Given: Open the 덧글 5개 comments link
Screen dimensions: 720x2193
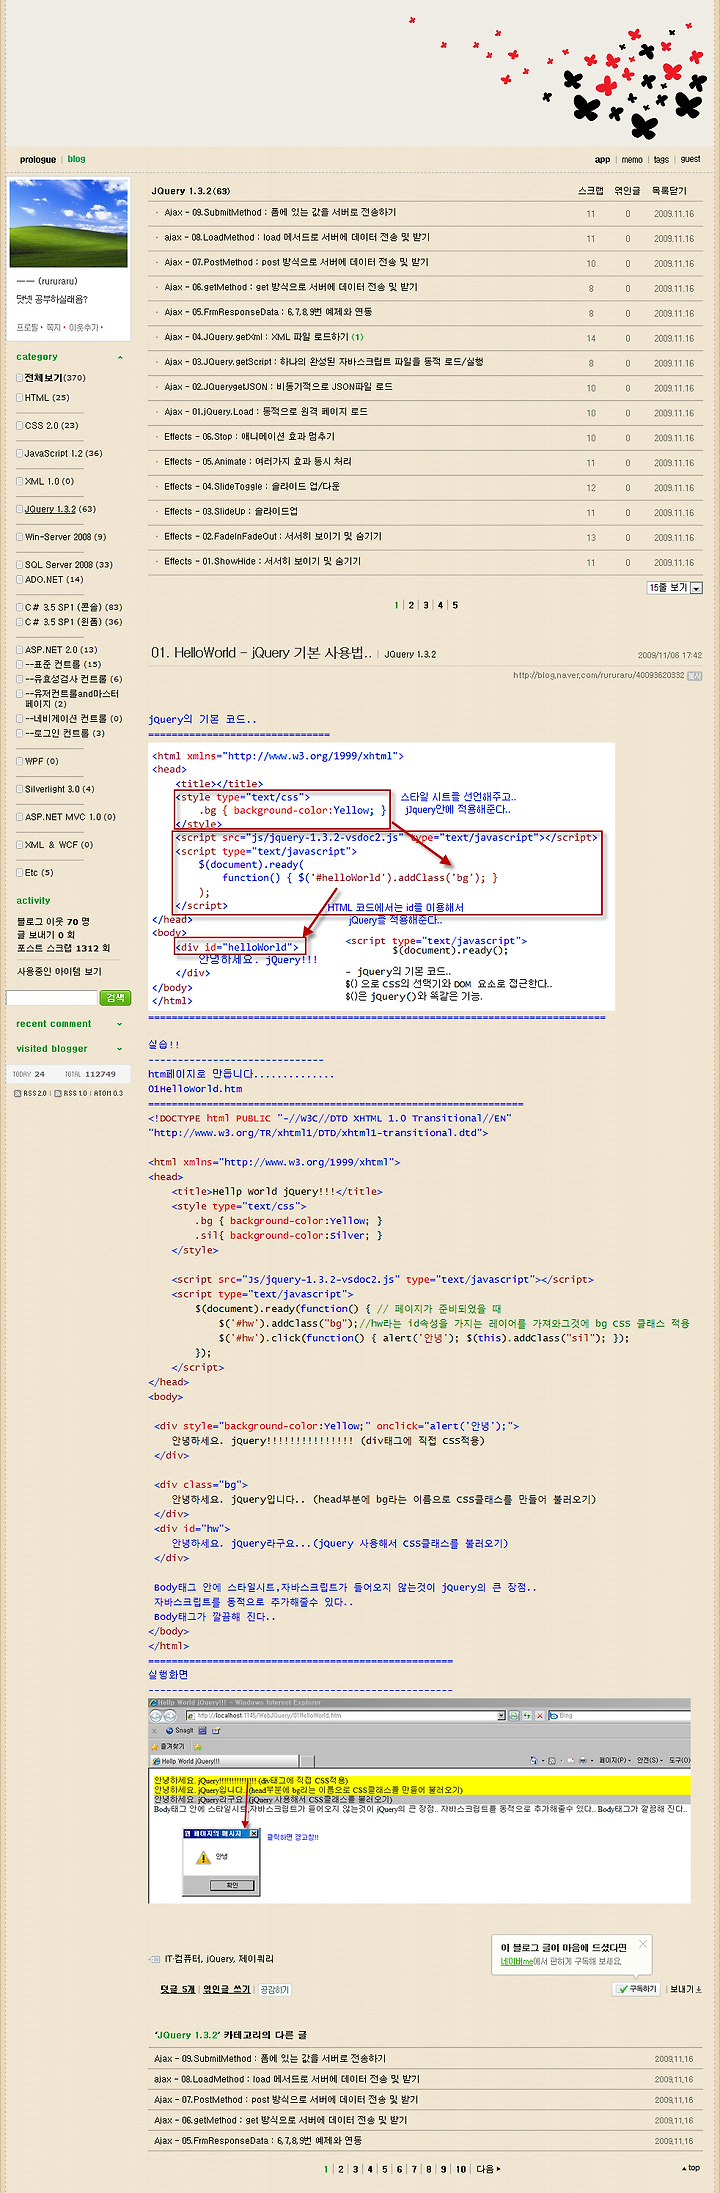Looking at the screenshot, I should coord(178,1990).
